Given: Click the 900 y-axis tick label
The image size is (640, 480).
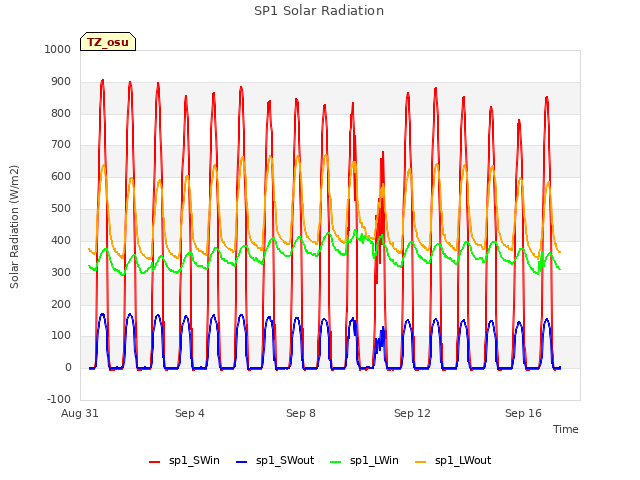Looking at the screenshot, I should point(61,82).
